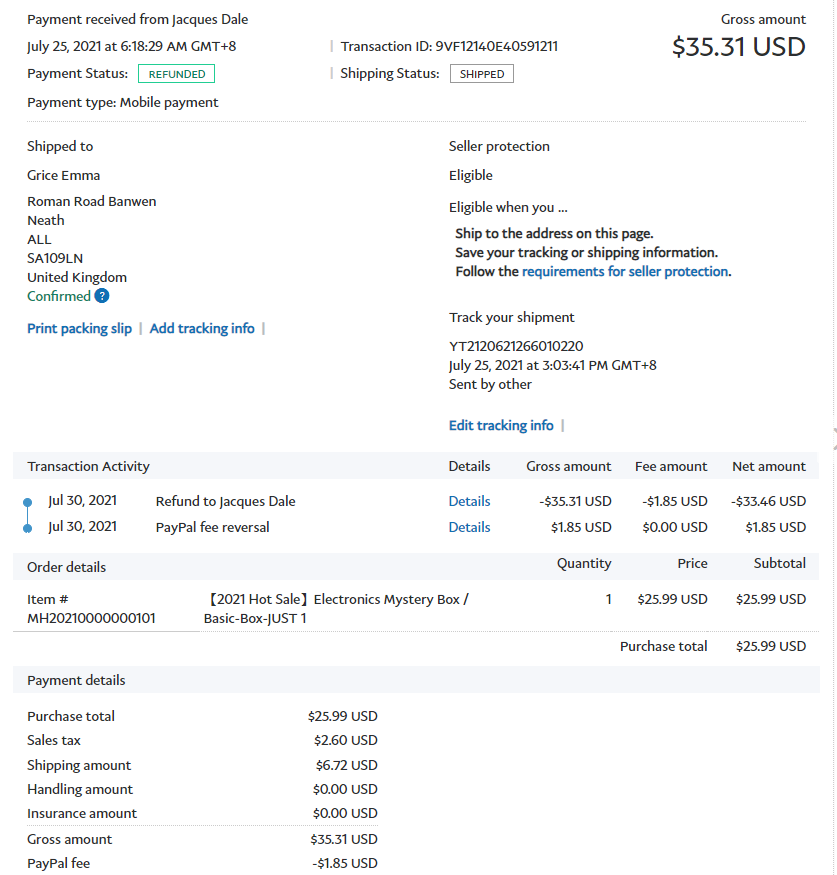Click the Transaction Activity section header
Screen dimensions: 837x875
tap(88, 466)
